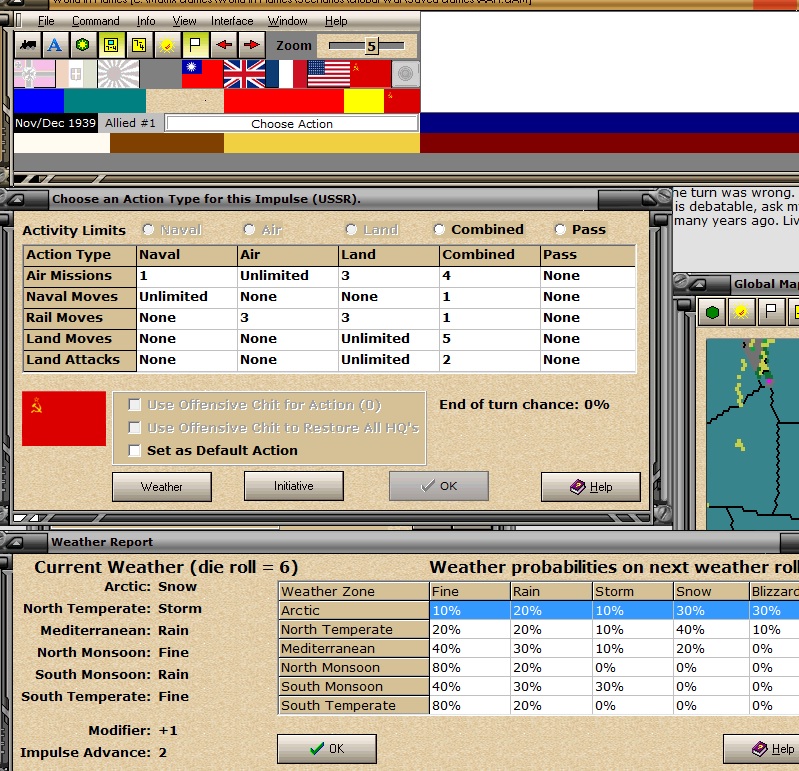Click the Global Map minimap view
799x771 pixels.
click(x=752, y=434)
